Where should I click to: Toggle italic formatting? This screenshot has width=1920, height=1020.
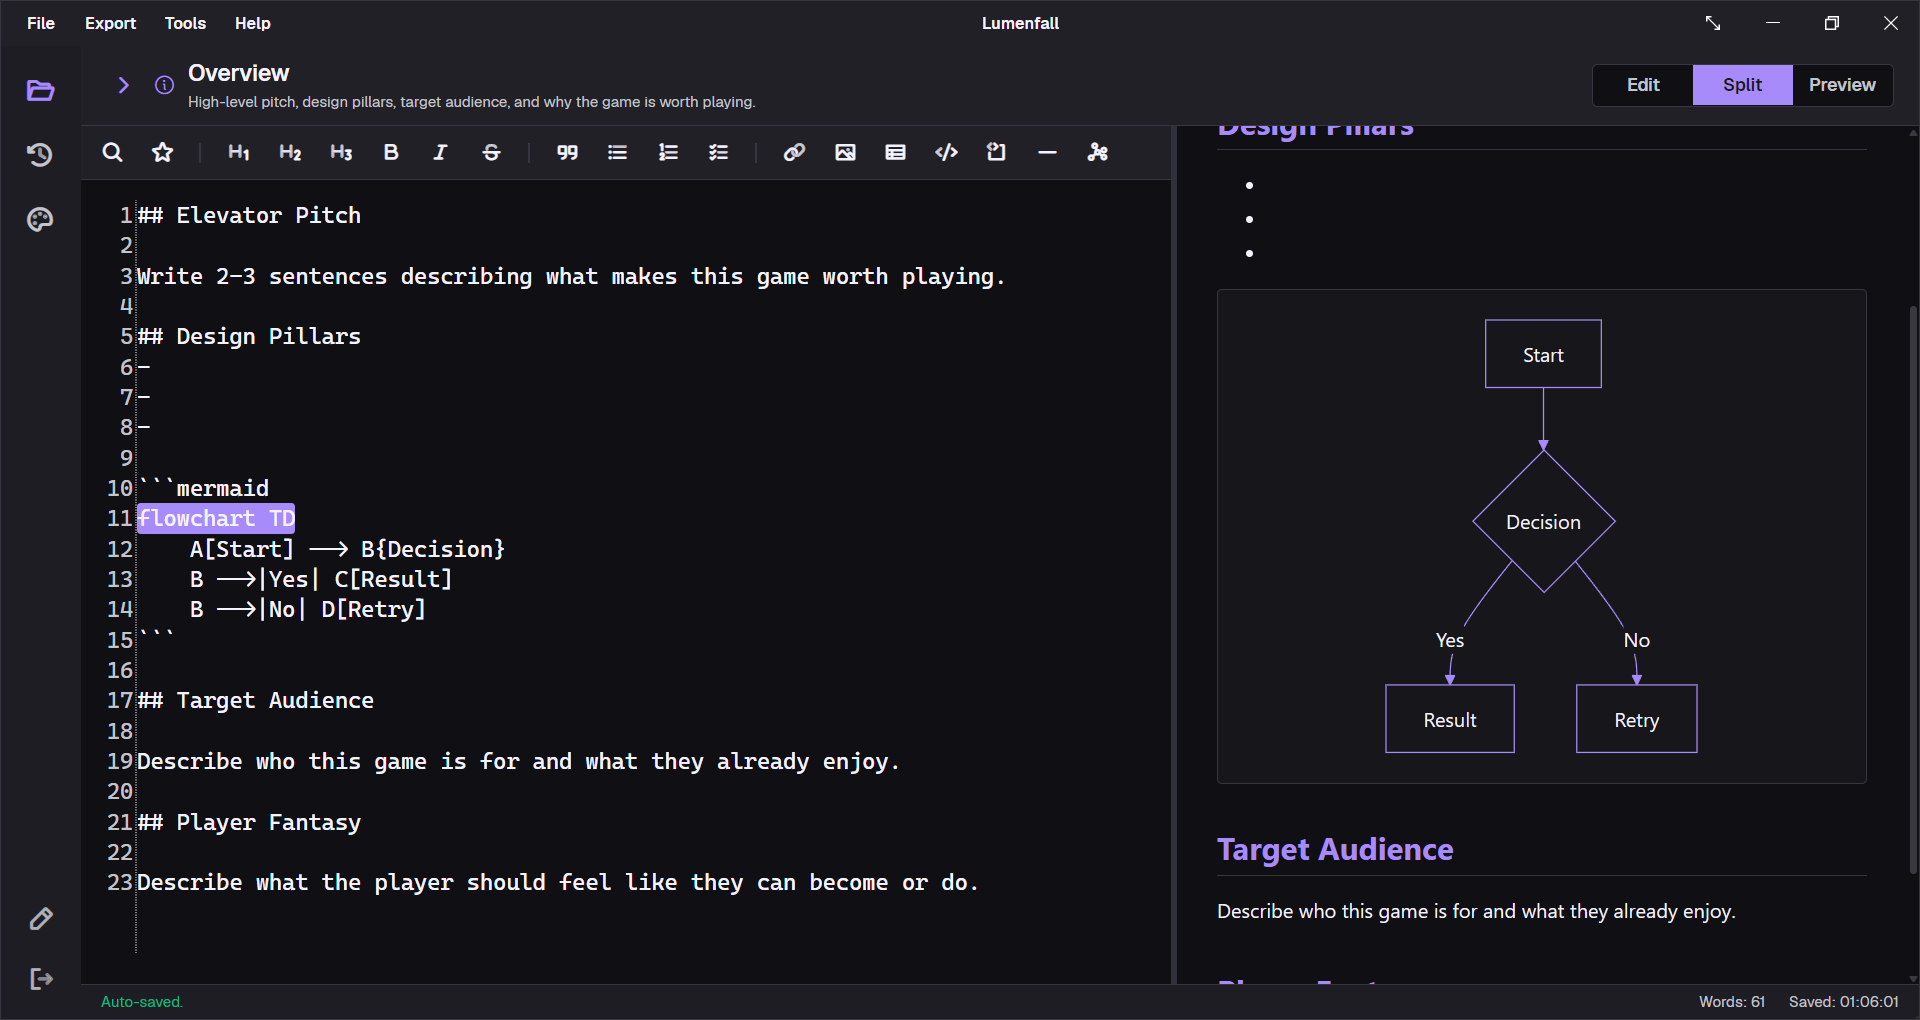point(440,152)
